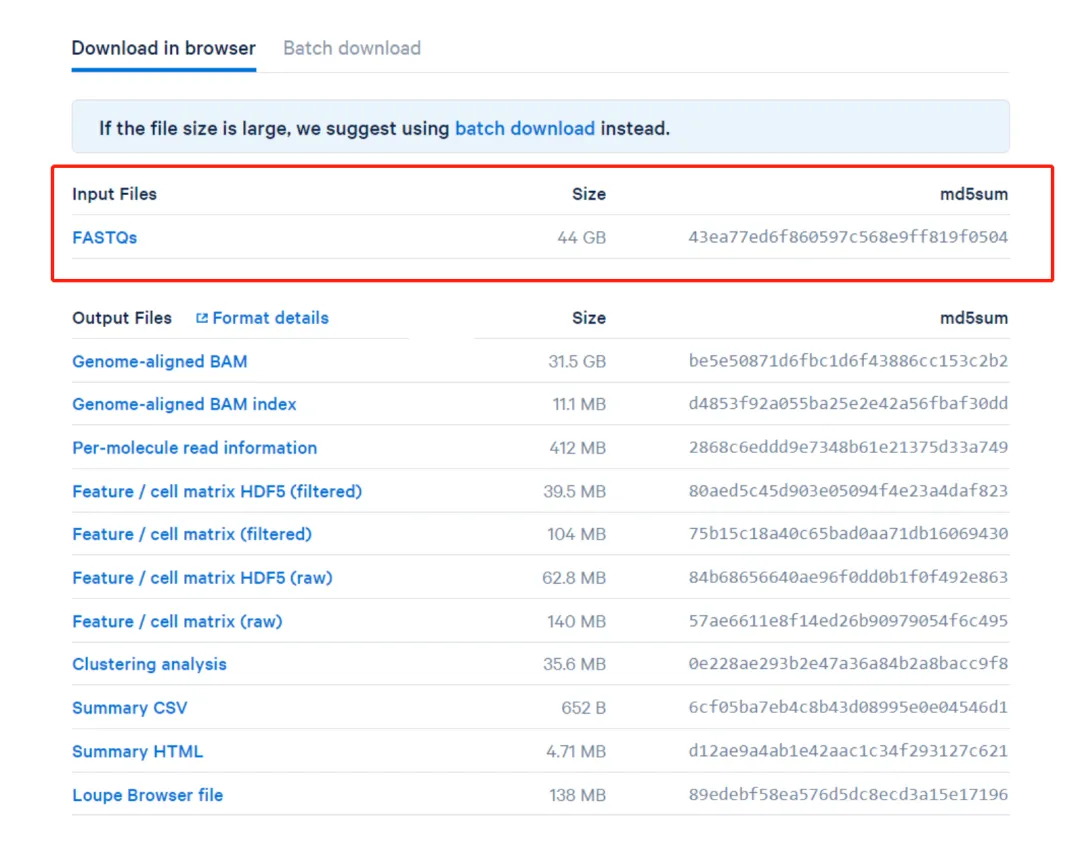This screenshot has height=849, width=1080.
Task: Click the Loupe Browser file md5sum hash
Action: pyautogui.click(x=848, y=795)
